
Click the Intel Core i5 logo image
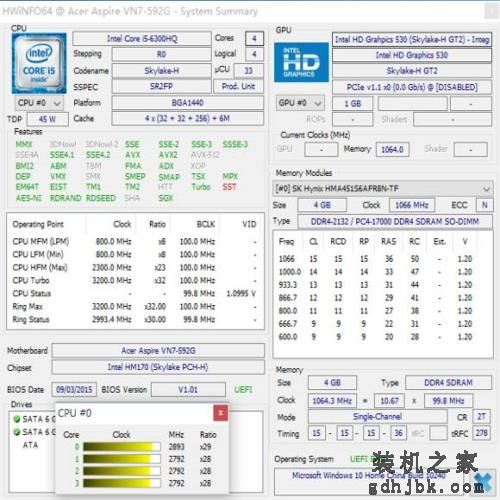[x=39, y=63]
